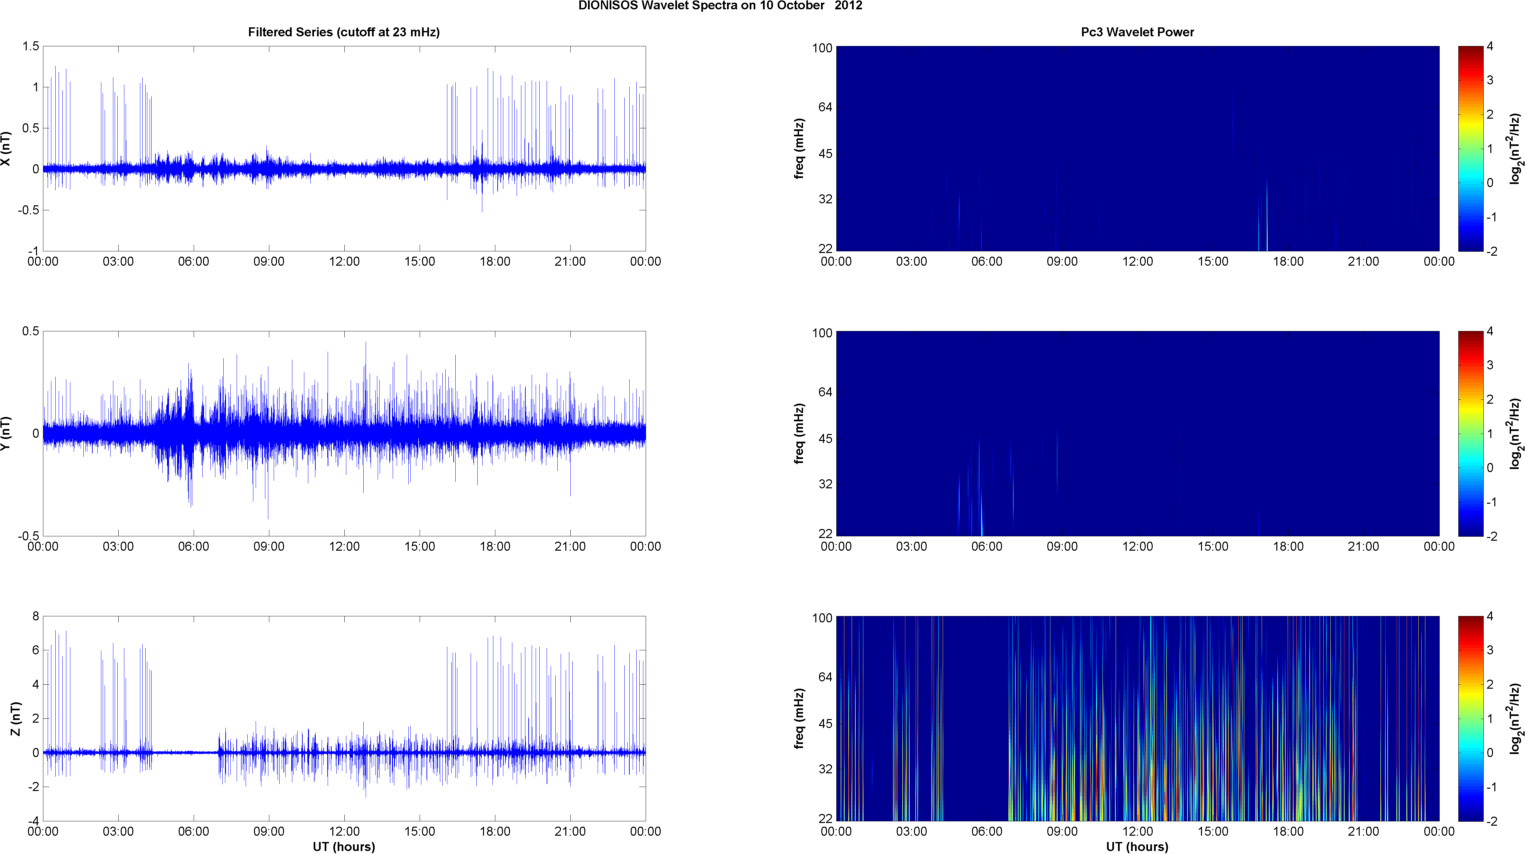Screen dimensions: 1525x854
Task: Click the 12:00 tick under the X series plot
Action: point(344,262)
